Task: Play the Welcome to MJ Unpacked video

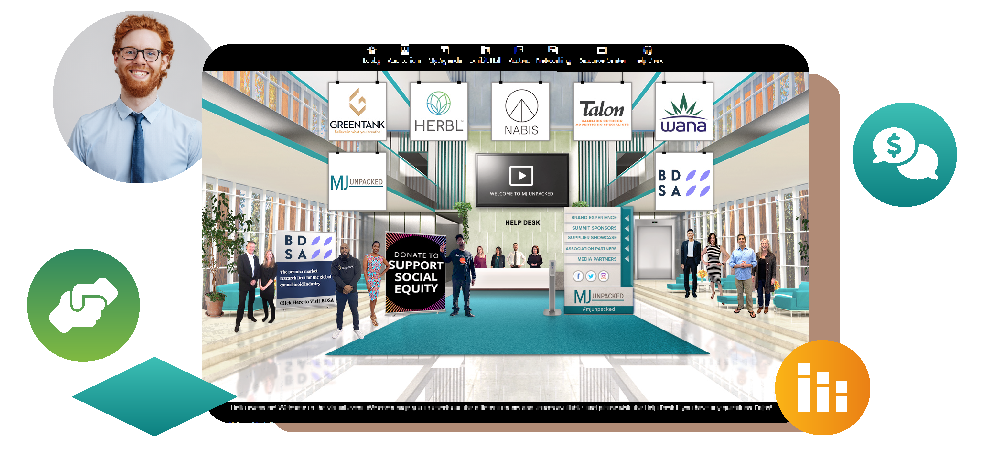Action: [x=522, y=176]
